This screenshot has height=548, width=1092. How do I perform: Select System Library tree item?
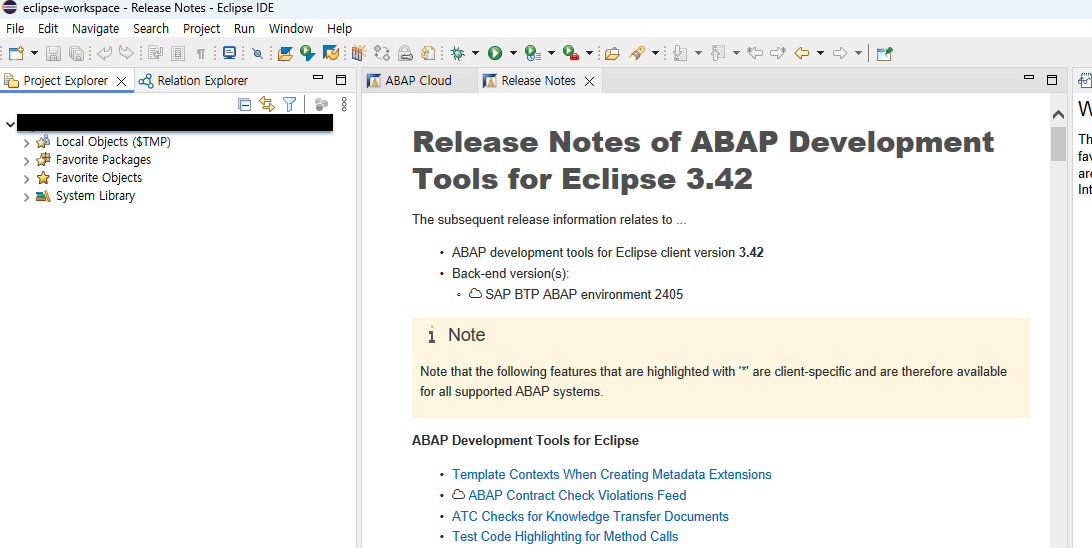point(95,196)
